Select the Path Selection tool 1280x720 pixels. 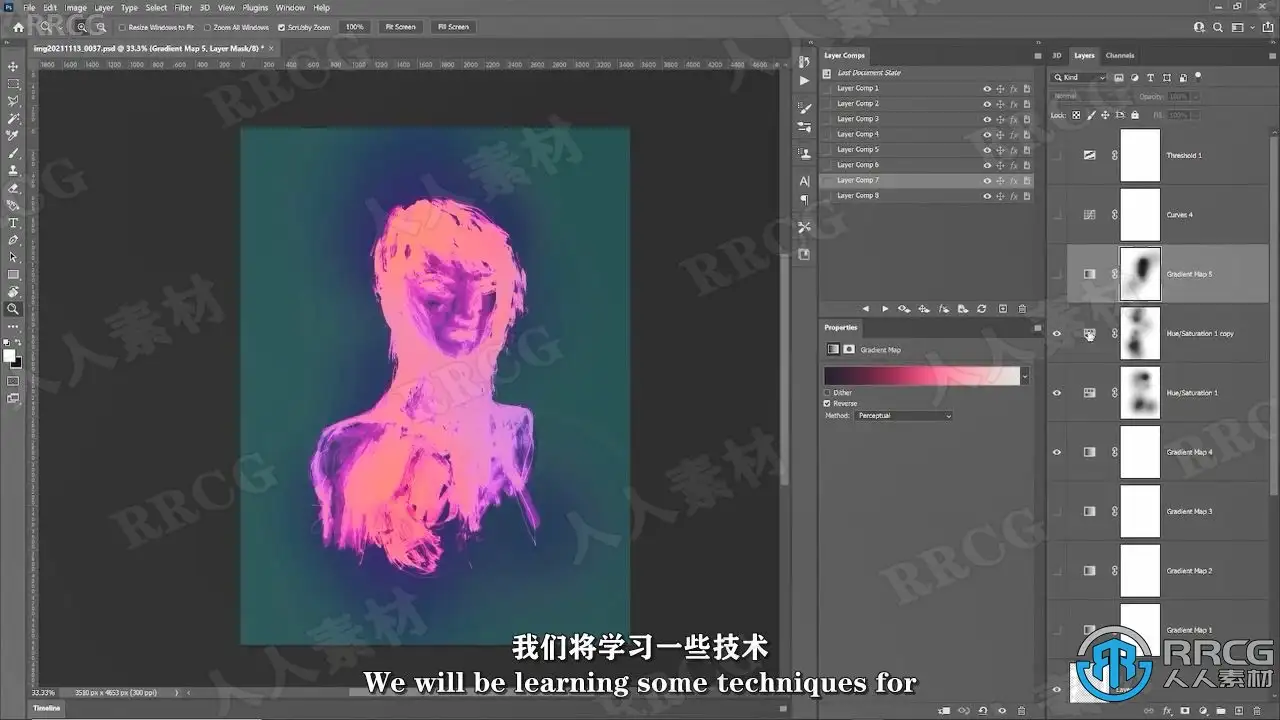13,257
